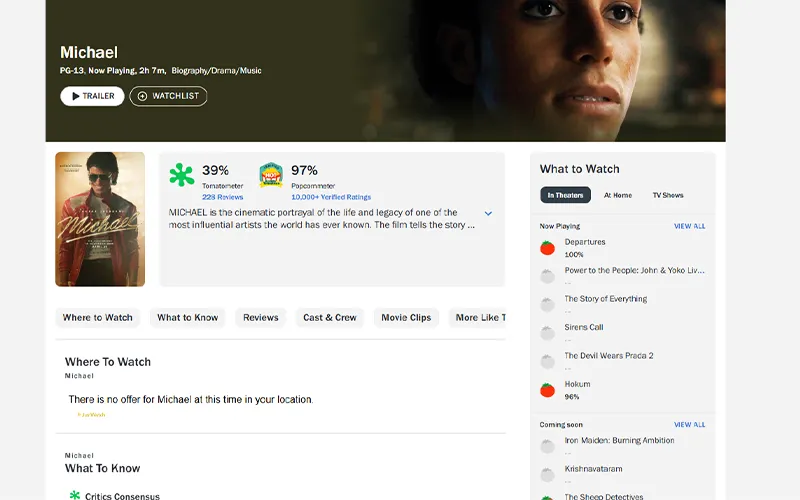Open 10,000+ Verified Ratings link
The width and height of the screenshot is (800, 500).
pyautogui.click(x=331, y=197)
